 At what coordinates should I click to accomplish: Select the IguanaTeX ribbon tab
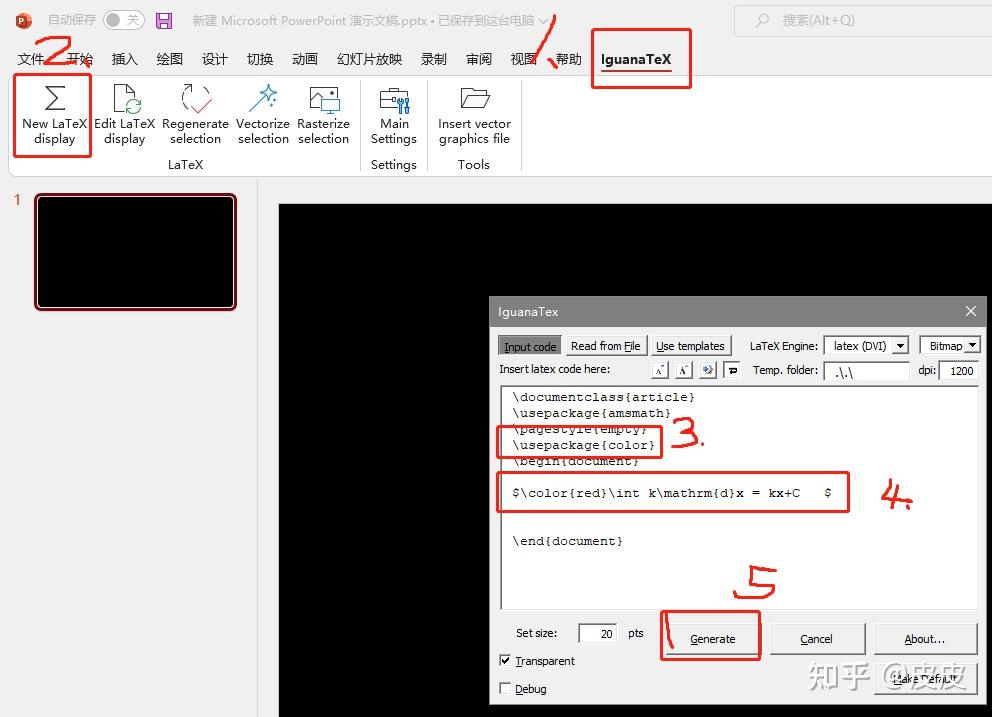pyautogui.click(x=636, y=59)
